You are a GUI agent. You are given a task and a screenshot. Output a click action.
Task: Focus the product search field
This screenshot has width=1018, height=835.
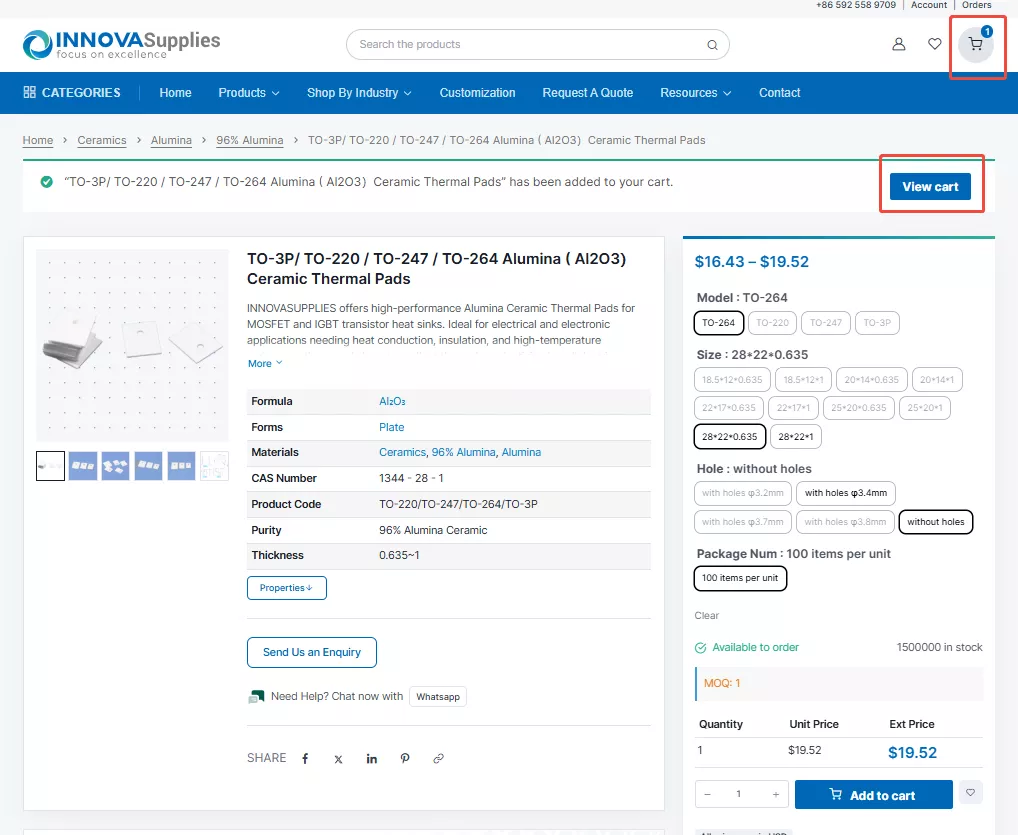click(538, 45)
